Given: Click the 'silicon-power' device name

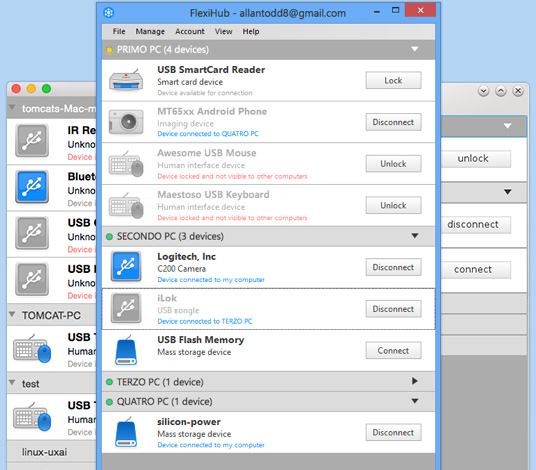Looking at the screenshot, I should [x=189, y=422].
